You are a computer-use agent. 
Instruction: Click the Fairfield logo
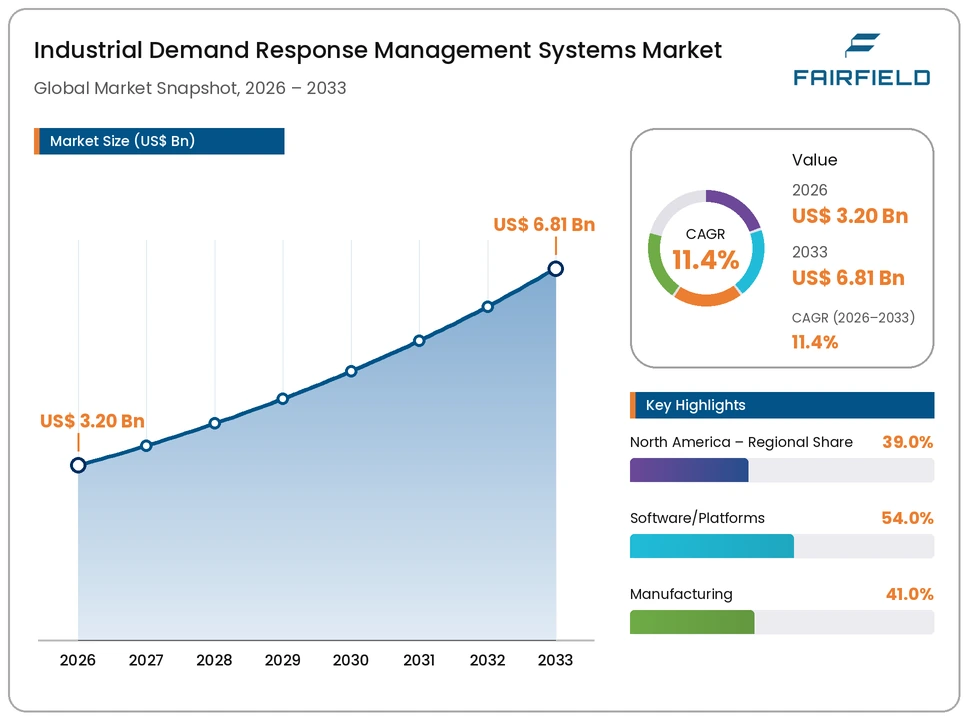pyautogui.click(x=861, y=59)
